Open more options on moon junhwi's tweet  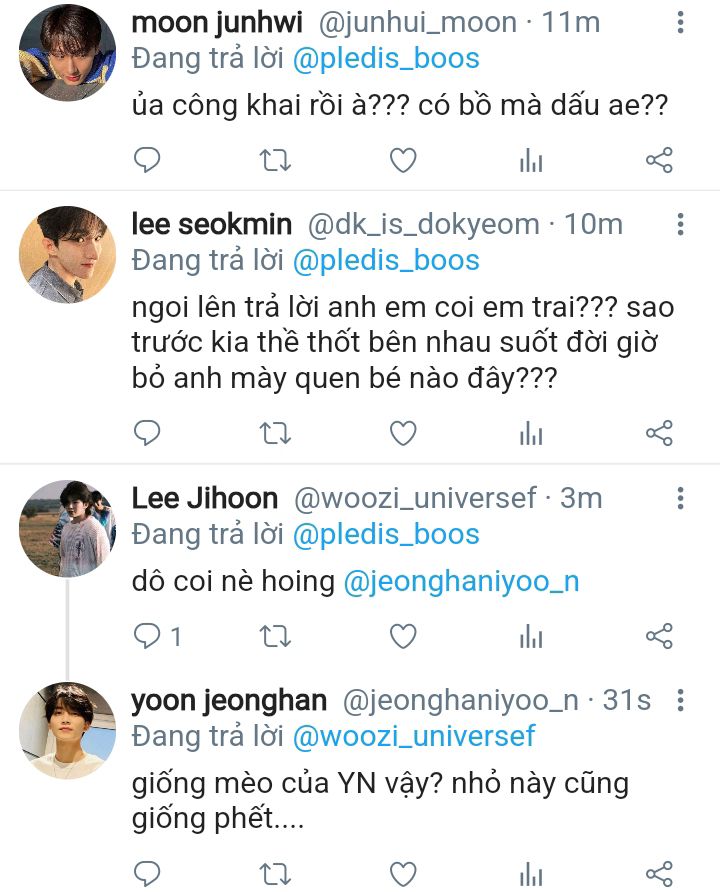(680, 22)
